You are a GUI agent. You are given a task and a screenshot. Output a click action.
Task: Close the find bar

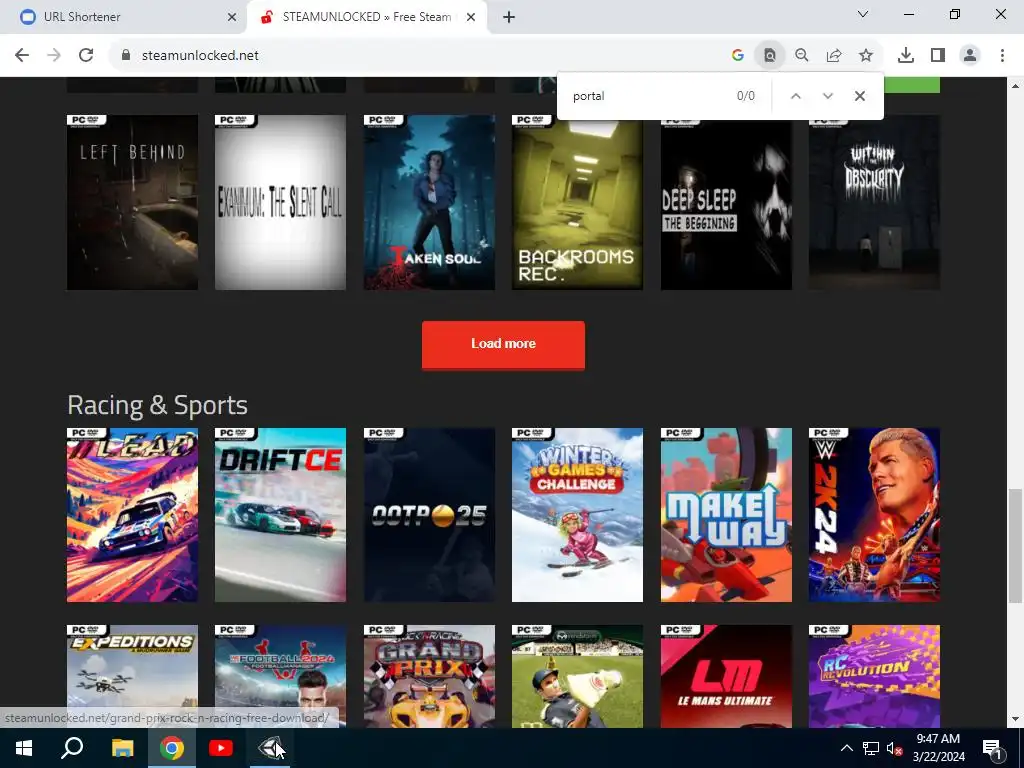coord(860,96)
